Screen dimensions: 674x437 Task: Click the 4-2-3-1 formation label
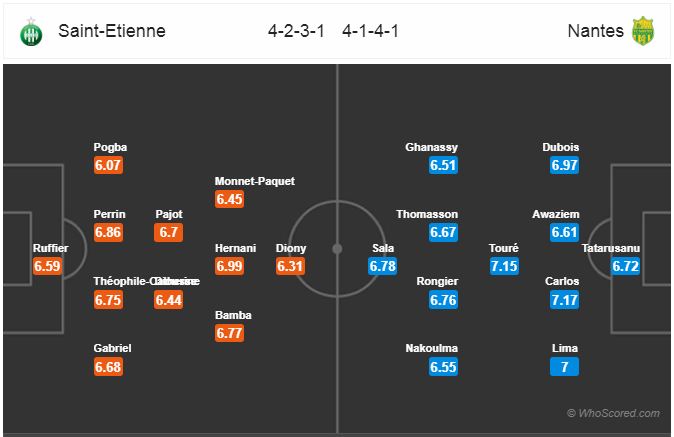tap(296, 31)
